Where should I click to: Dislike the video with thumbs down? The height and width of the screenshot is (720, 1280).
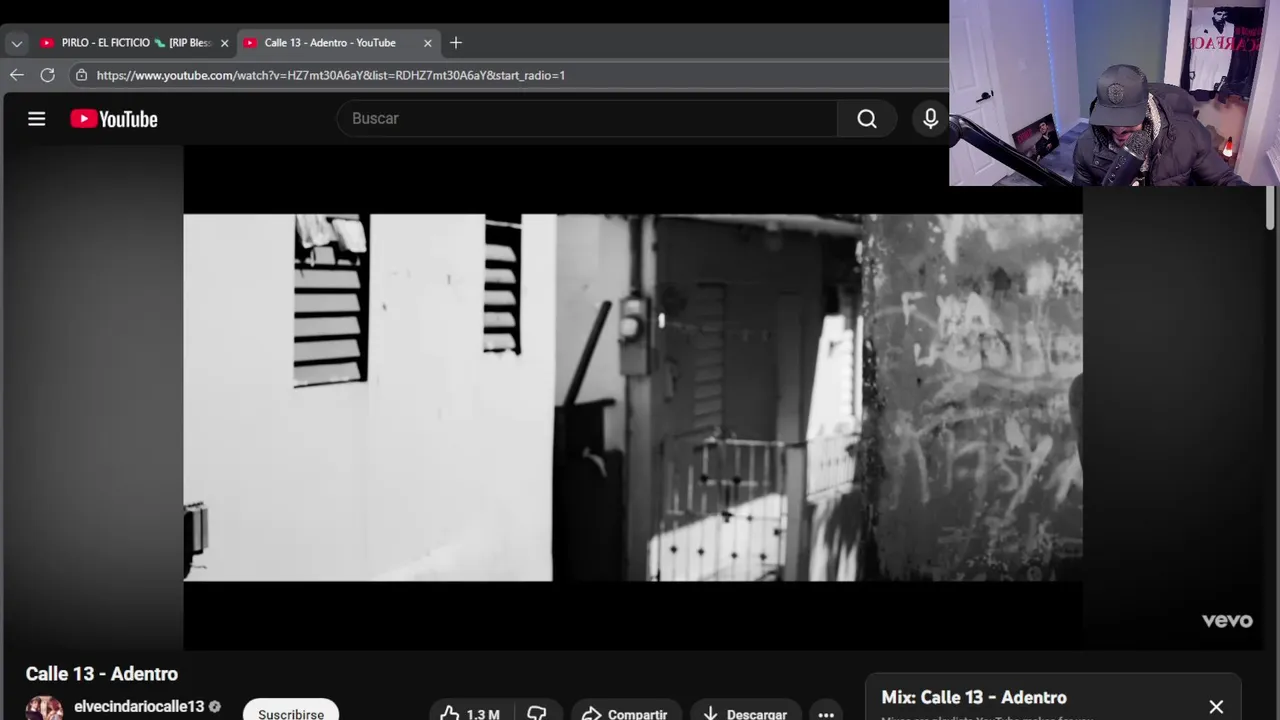pyautogui.click(x=537, y=713)
